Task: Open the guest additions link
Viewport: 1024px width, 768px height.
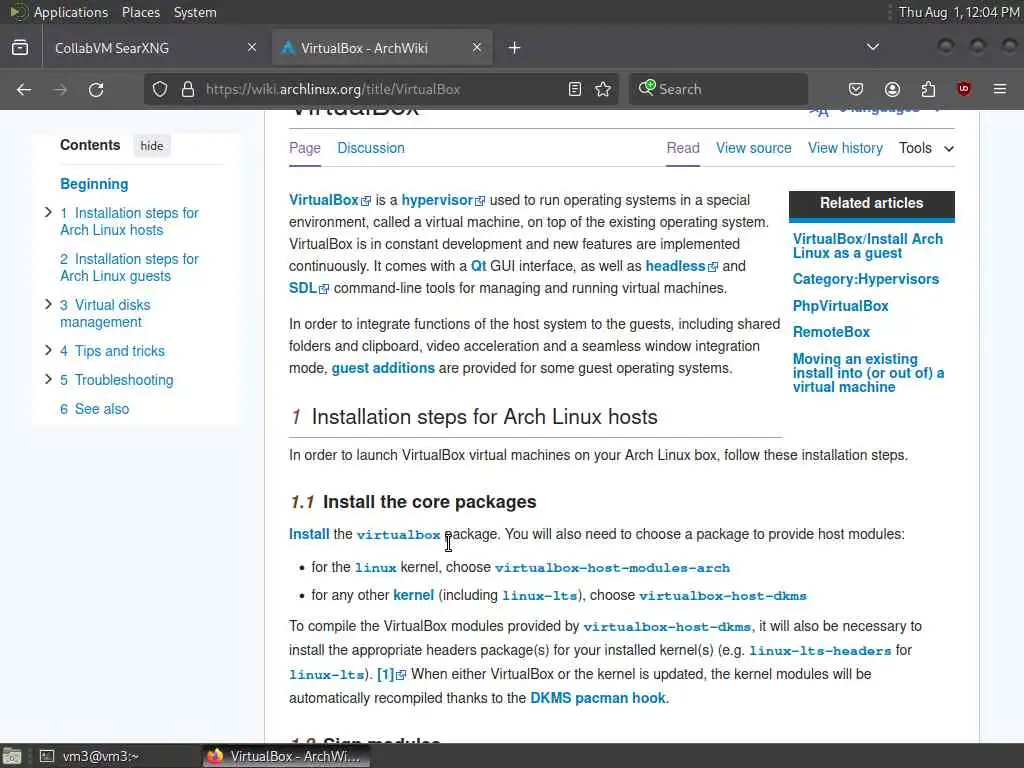Action: pyautogui.click(x=383, y=368)
